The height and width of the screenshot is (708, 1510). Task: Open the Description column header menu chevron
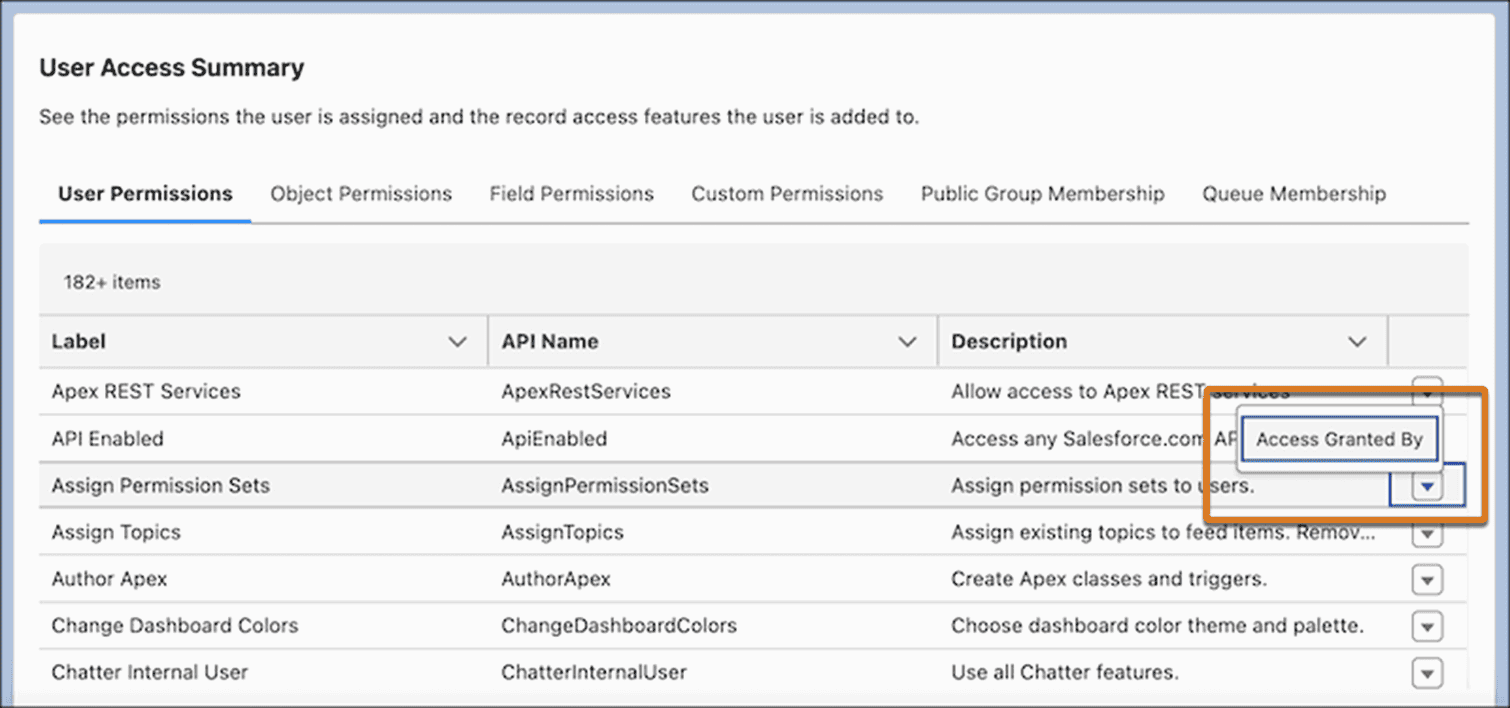1357,342
